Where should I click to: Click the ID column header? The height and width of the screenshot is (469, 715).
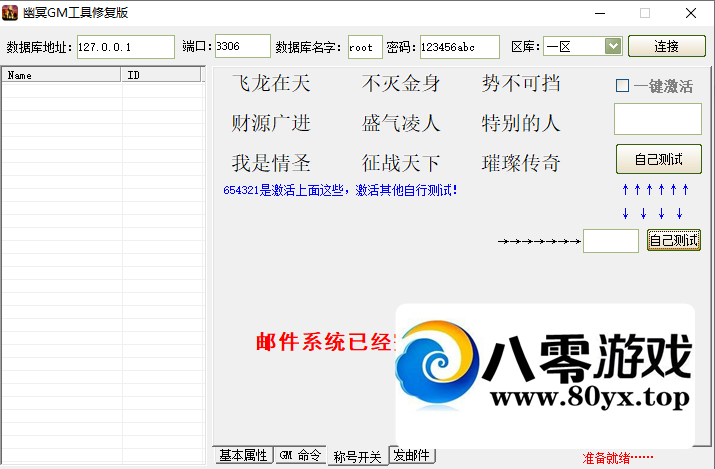pyautogui.click(x=163, y=75)
